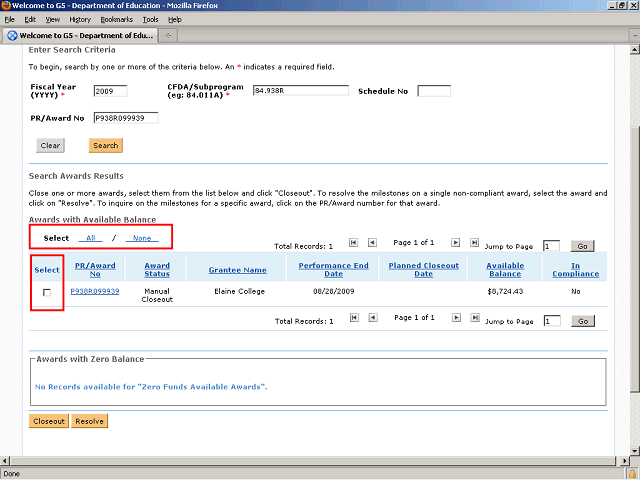Open the History menu
Viewport: 640px width, 480px height.
(80, 19)
